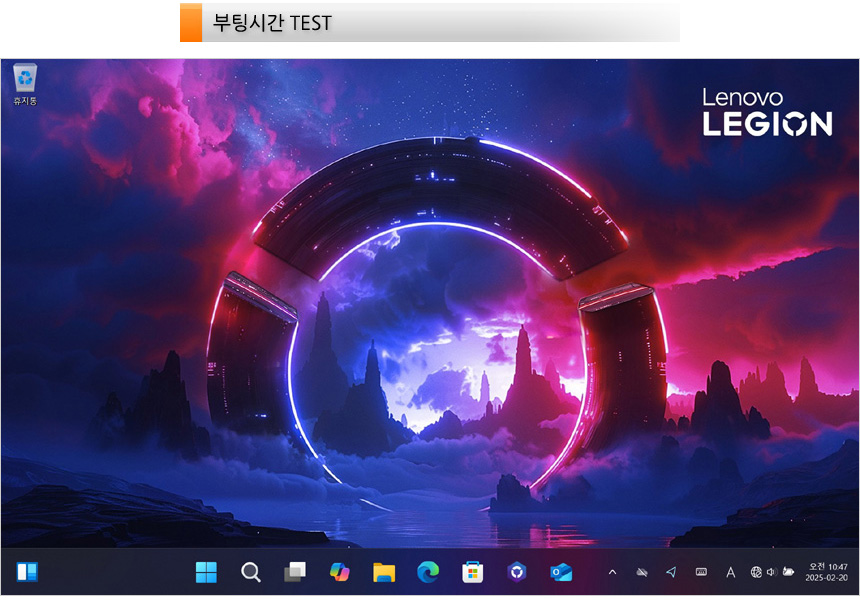Open the touch keyboard tray icon
This screenshot has width=860, height=600.
(701, 572)
